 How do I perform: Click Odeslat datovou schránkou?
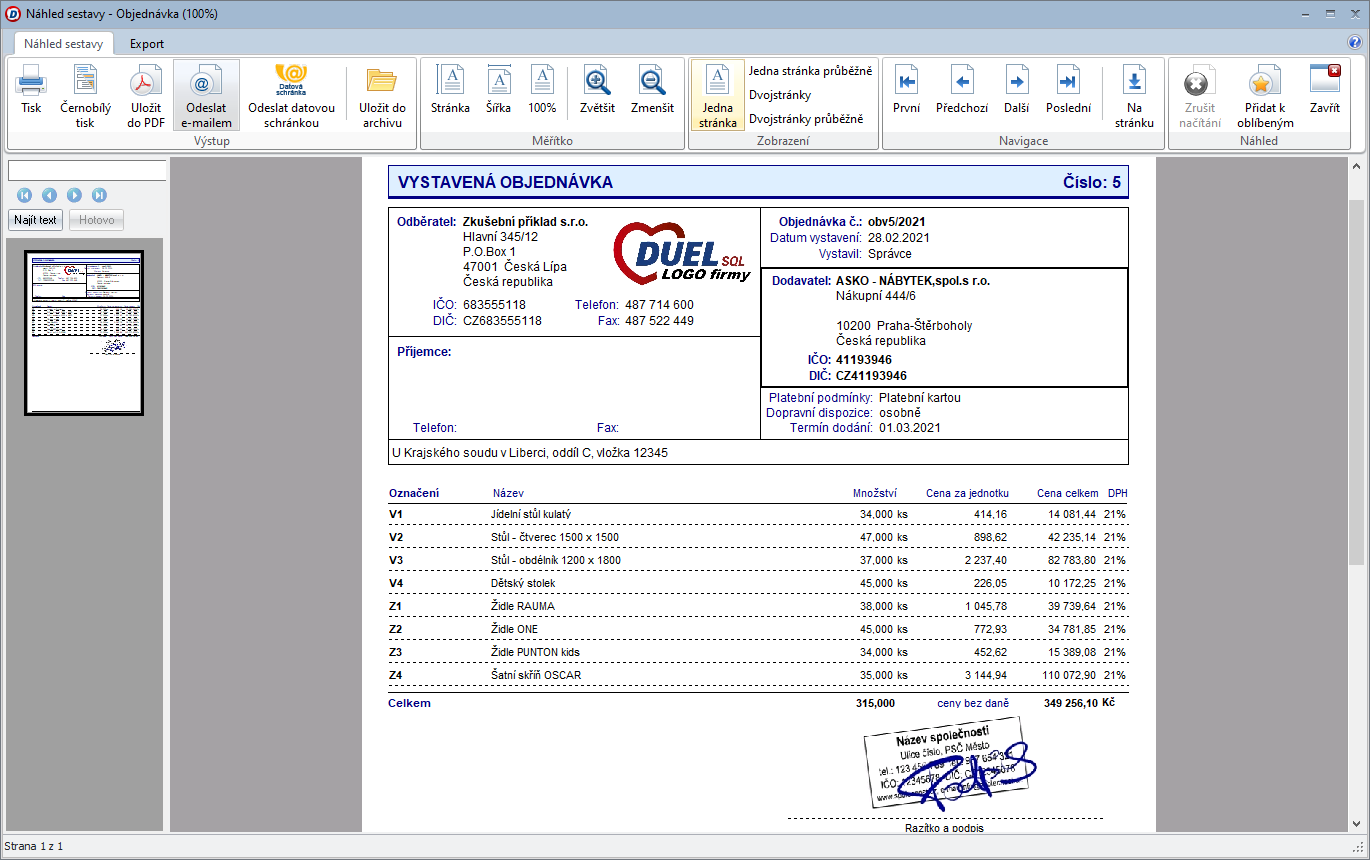[291, 95]
